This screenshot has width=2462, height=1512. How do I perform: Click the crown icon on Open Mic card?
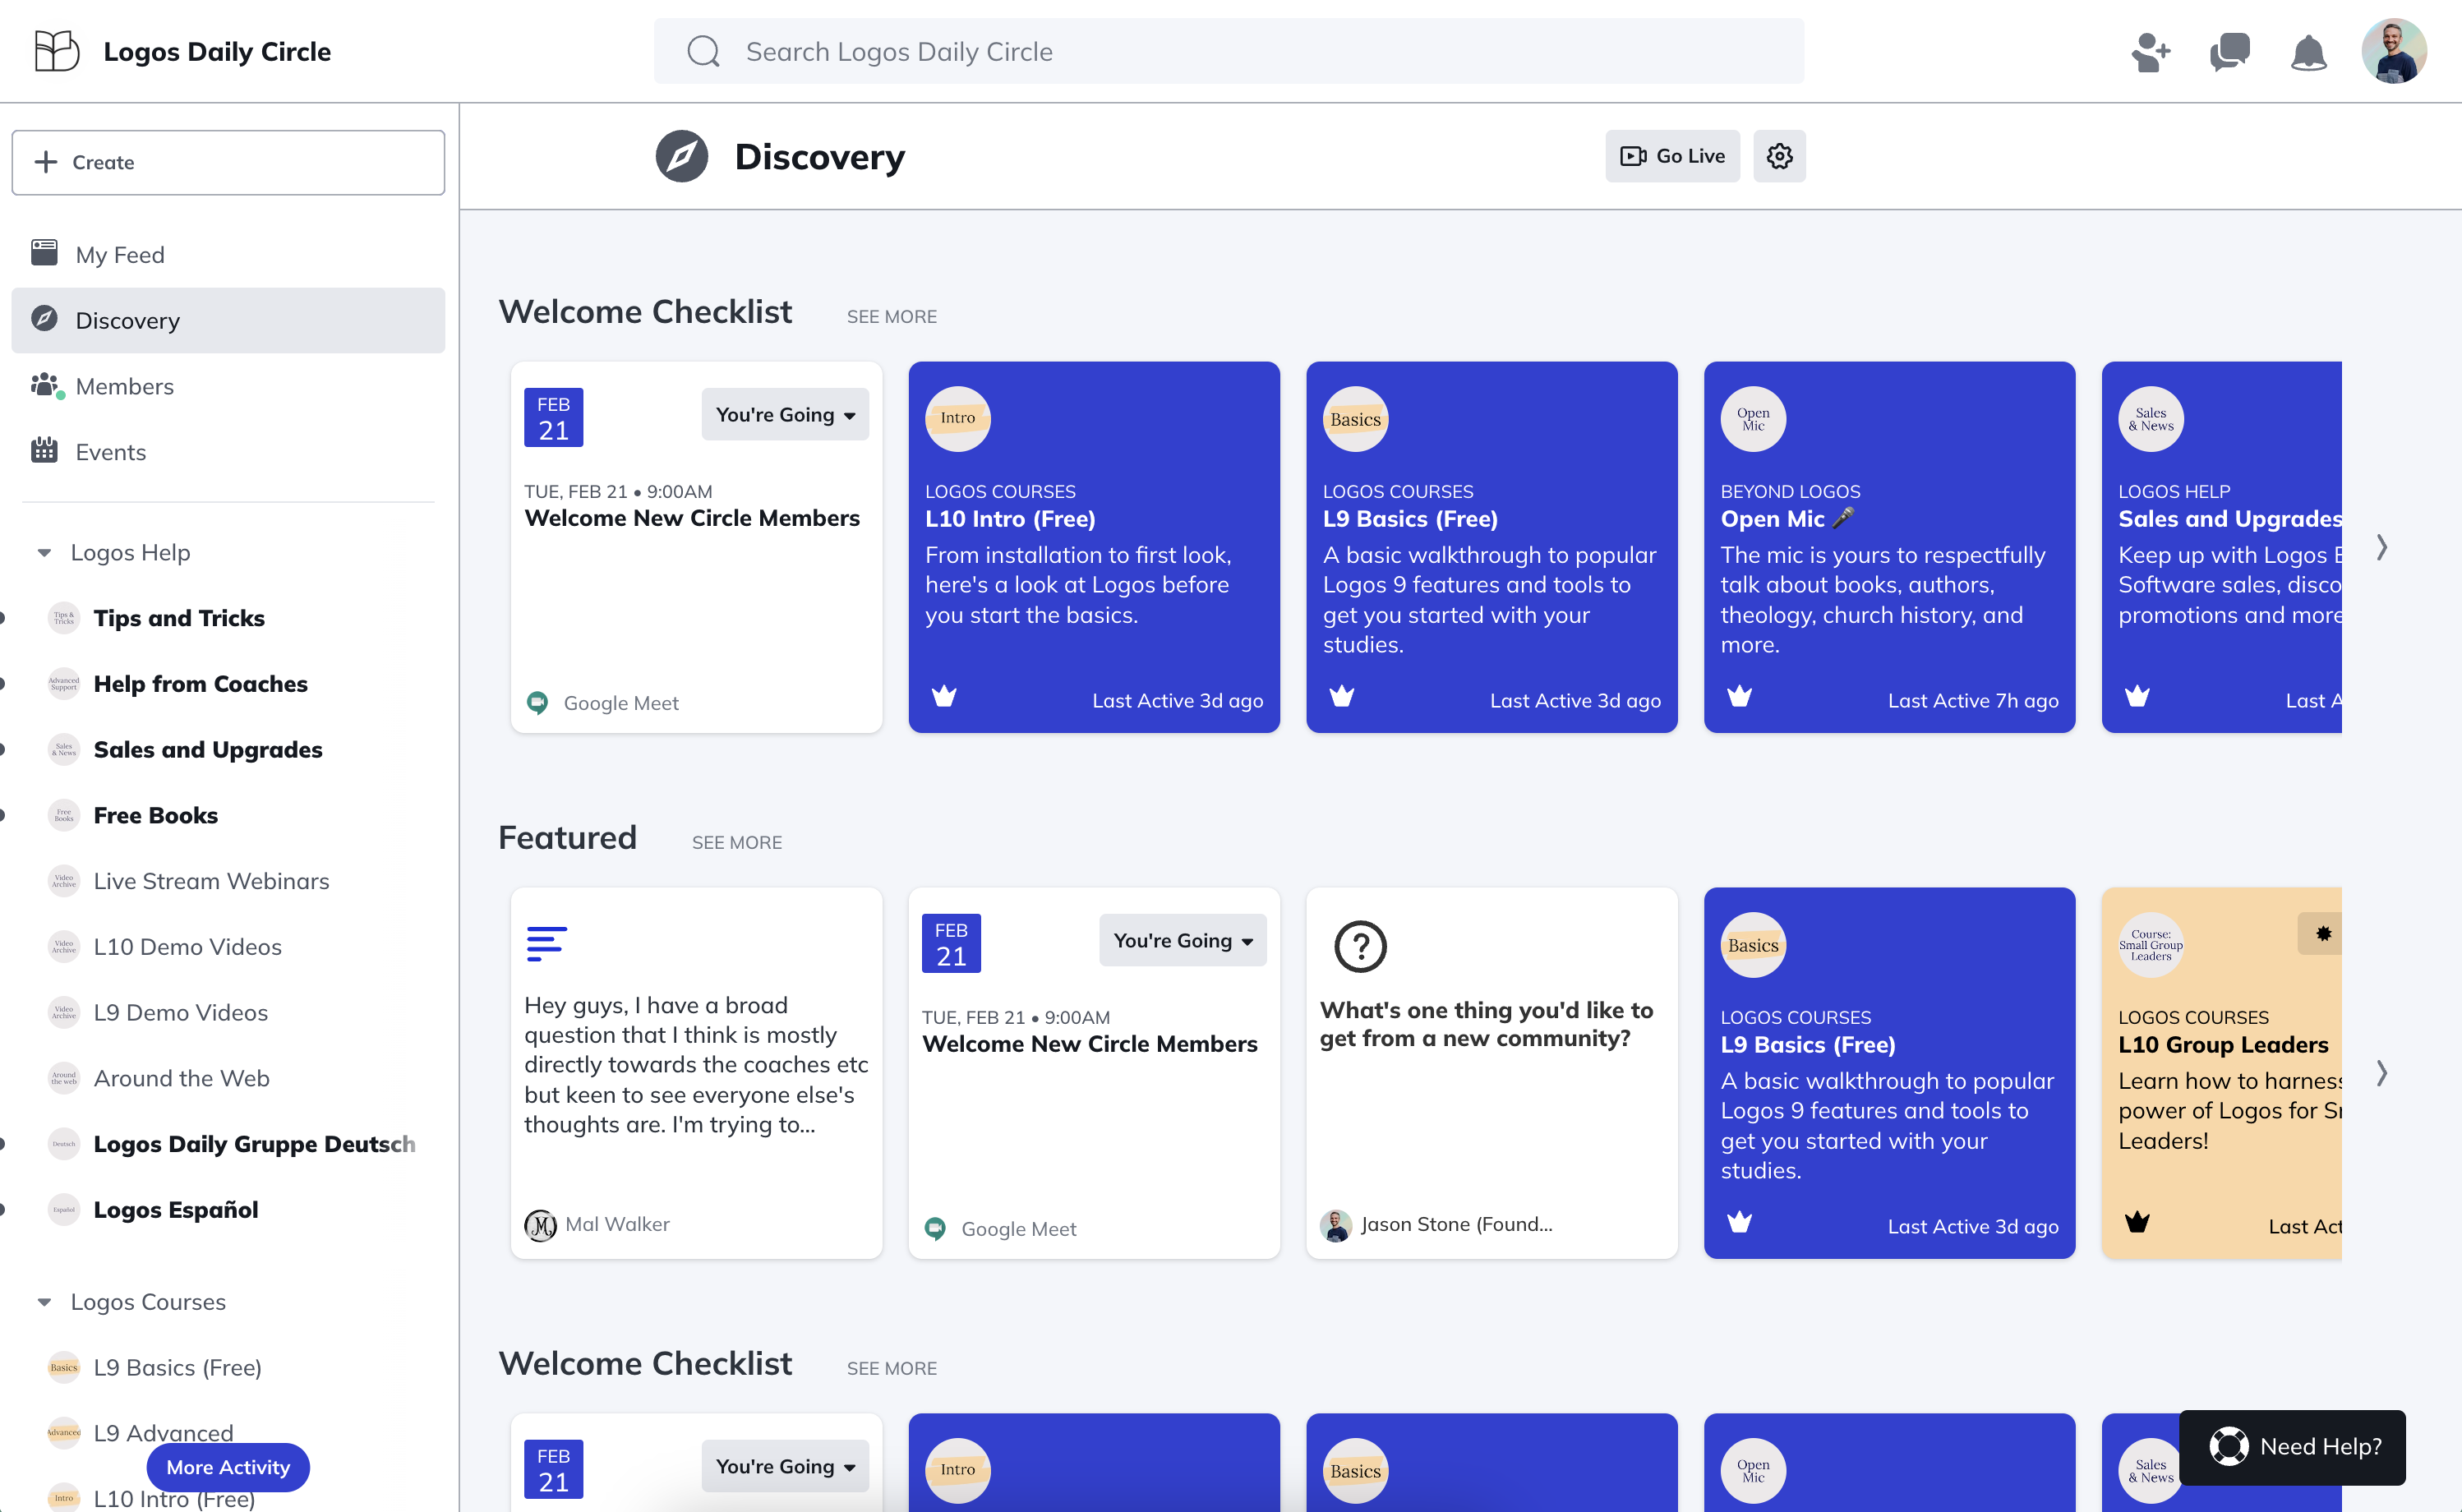(x=1739, y=695)
